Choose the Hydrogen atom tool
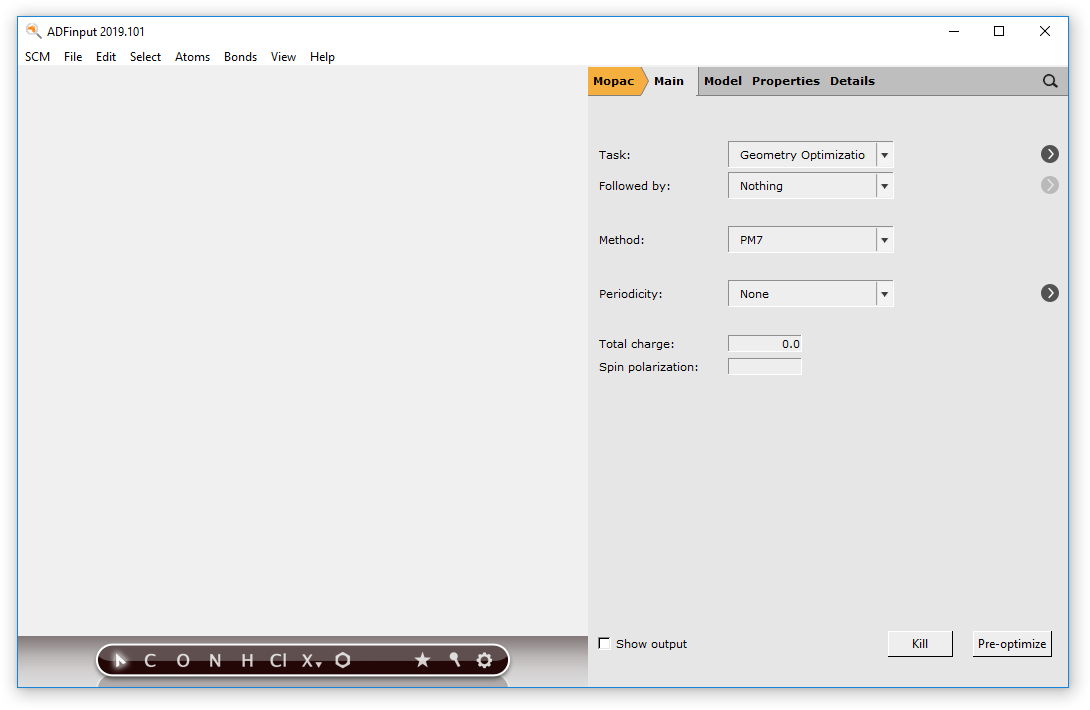 247,660
